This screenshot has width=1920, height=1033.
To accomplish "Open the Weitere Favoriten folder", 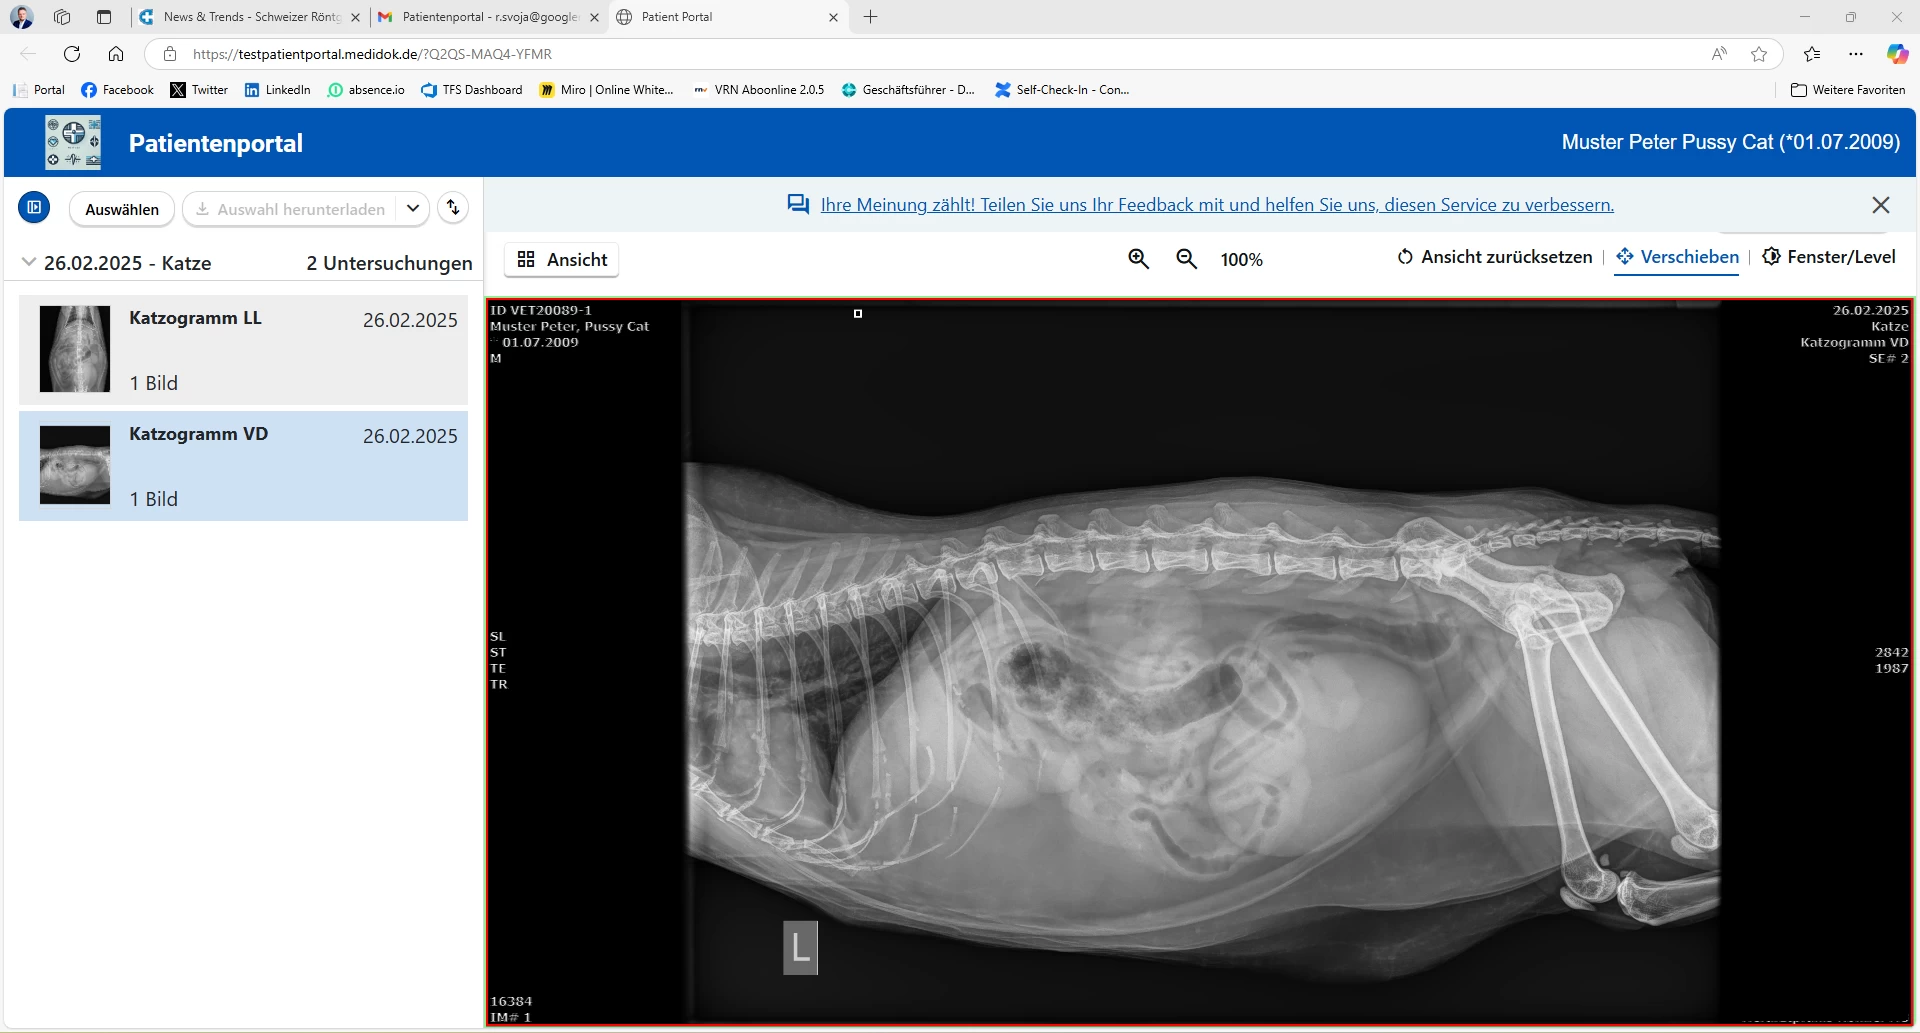I will pos(1848,90).
